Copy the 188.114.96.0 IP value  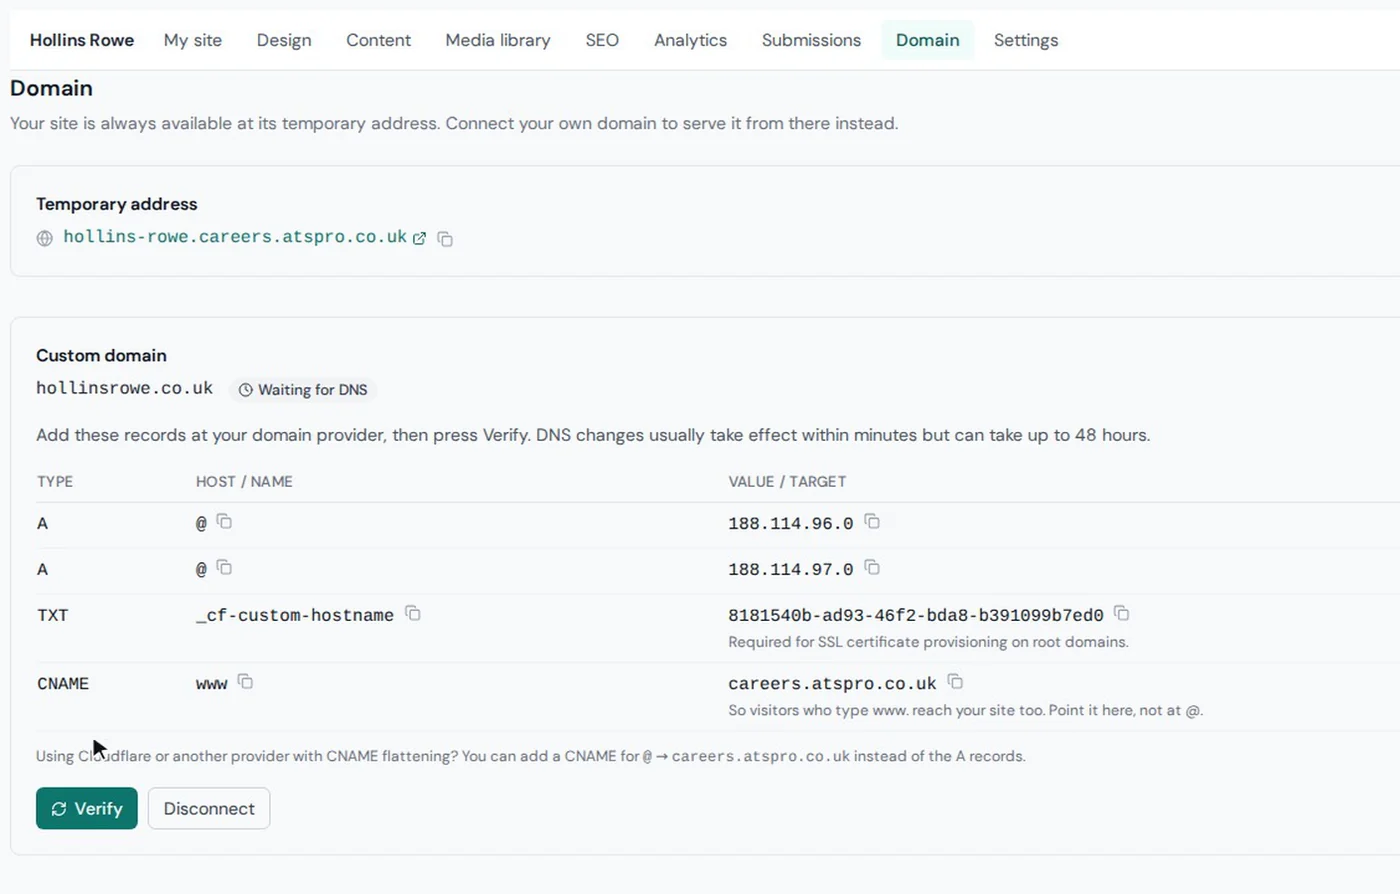click(872, 521)
